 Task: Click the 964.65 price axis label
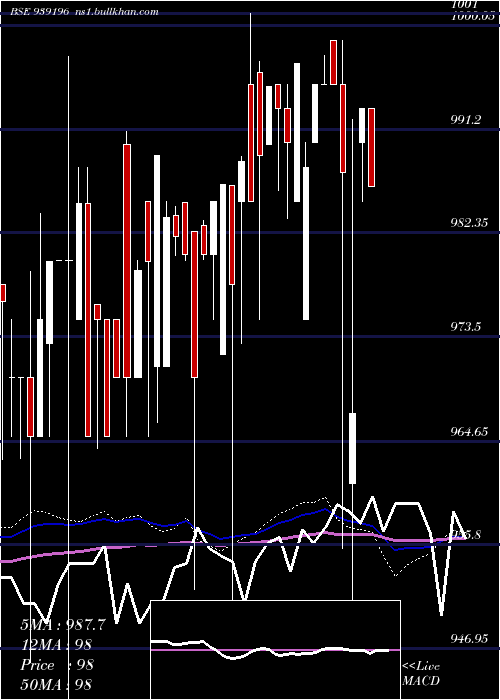(469, 432)
